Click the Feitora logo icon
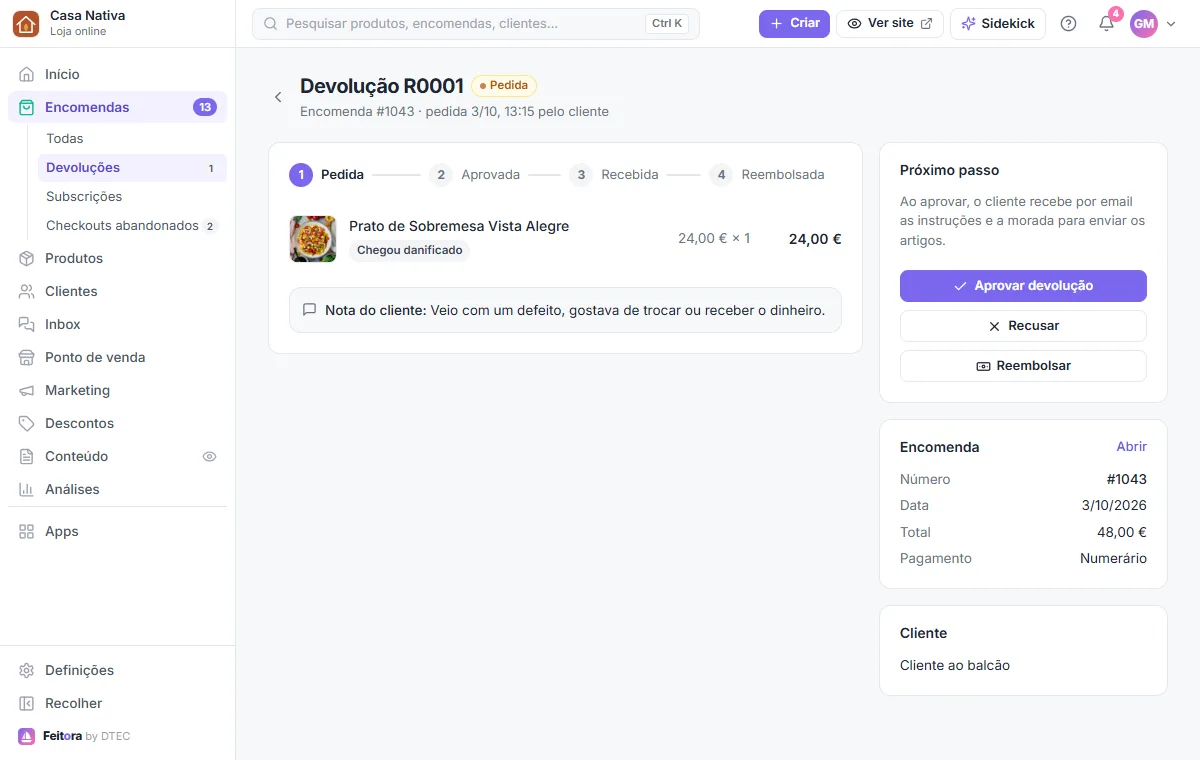 [x=26, y=736]
